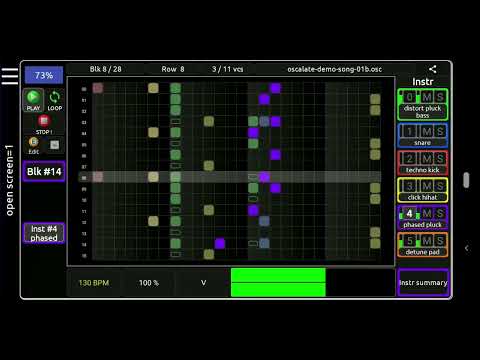Image resolution: width=480 pixels, height=360 pixels.
Task: Select the purple note on row 14
Action: (220, 244)
